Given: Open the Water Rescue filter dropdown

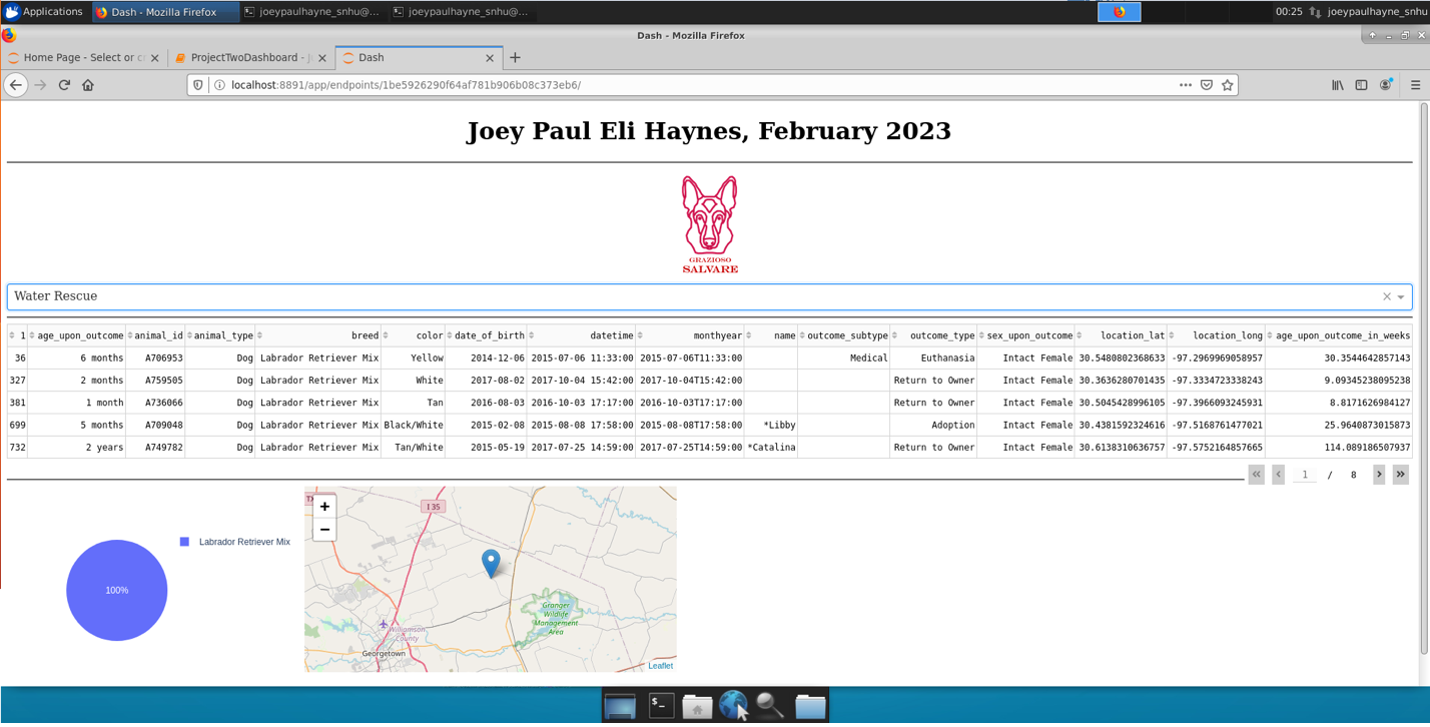Looking at the screenshot, I should [1402, 296].
